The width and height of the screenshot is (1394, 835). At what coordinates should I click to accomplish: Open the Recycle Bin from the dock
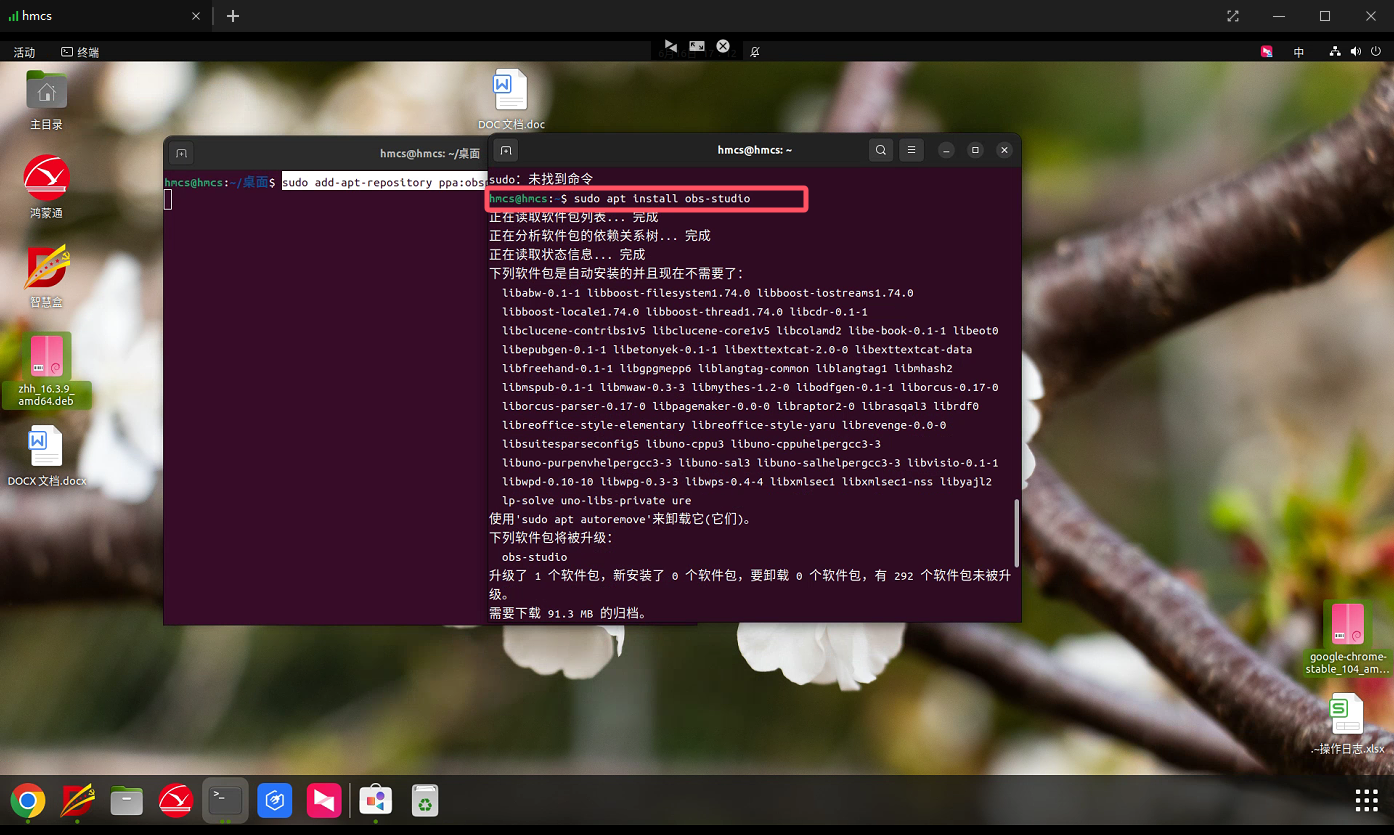pyautogui.click(x=425, y=800)
